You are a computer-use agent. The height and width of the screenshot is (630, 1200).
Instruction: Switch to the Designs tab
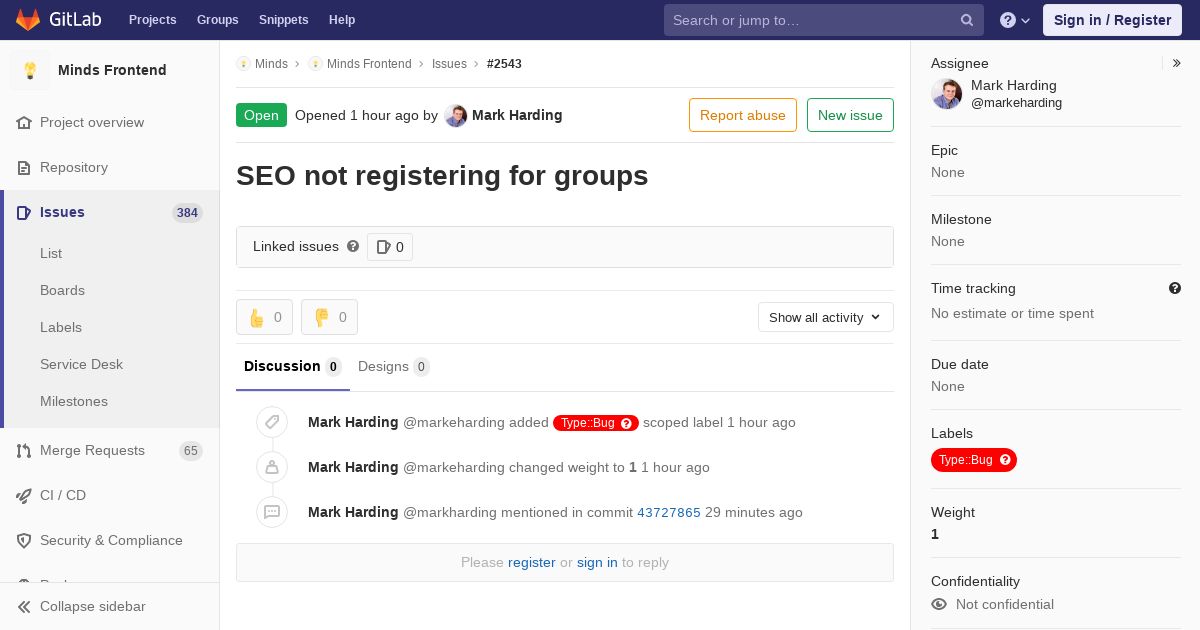coord(393,366)
